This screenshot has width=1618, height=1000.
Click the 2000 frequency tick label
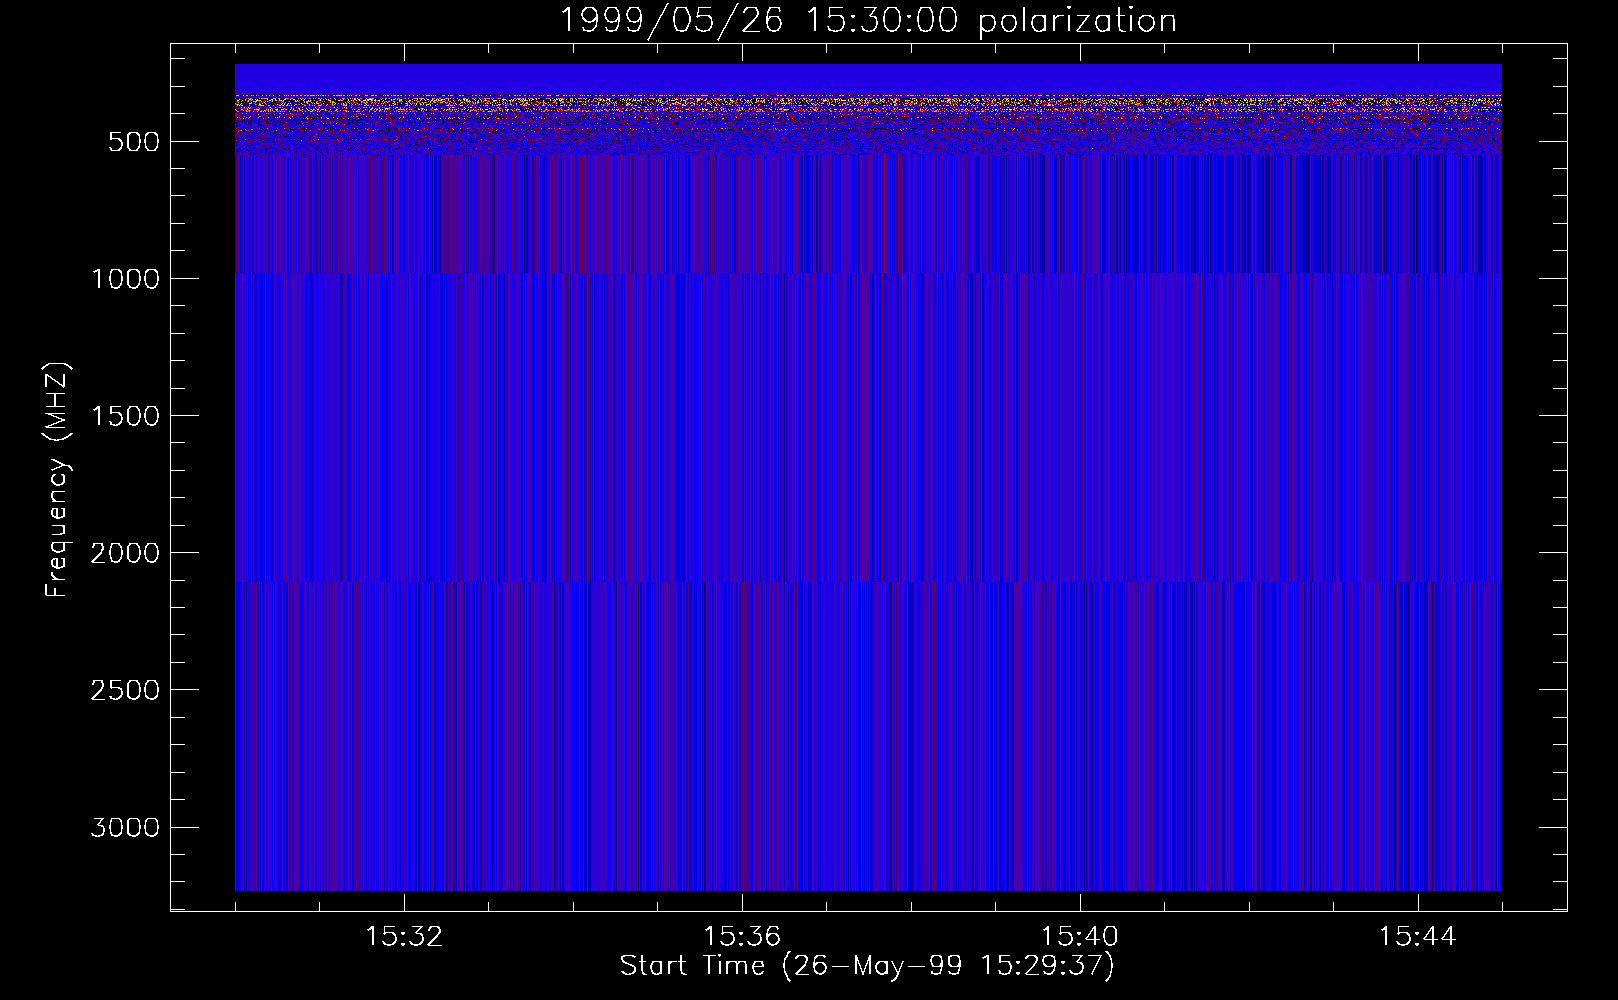(125, 553)
